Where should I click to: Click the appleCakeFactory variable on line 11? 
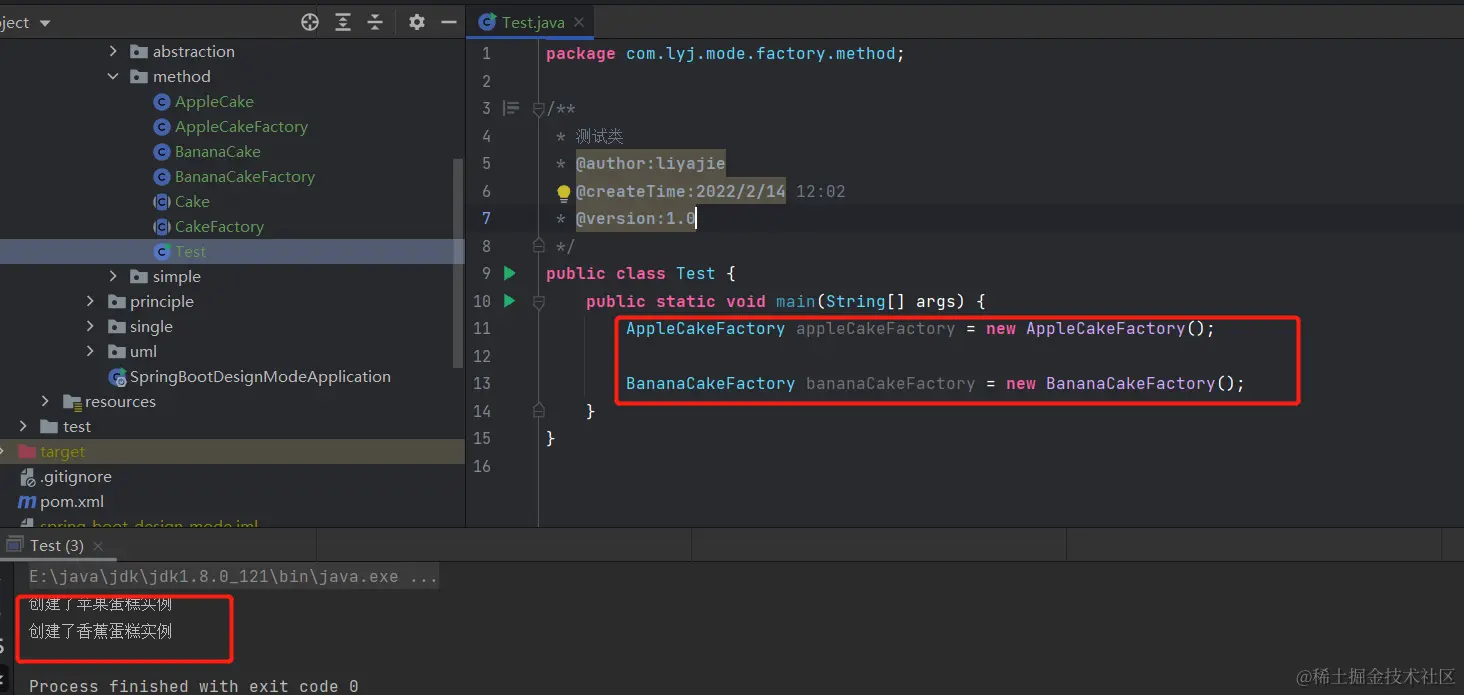click(875, 328)
